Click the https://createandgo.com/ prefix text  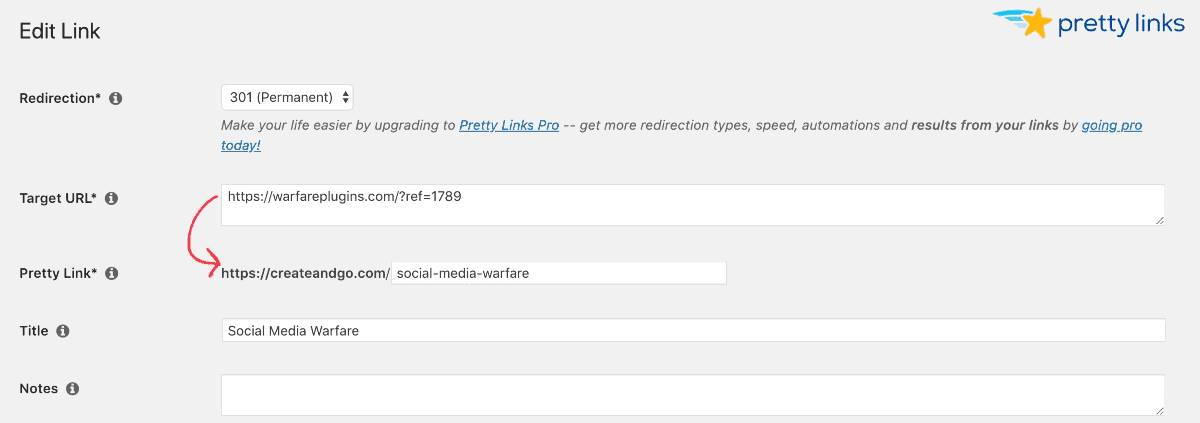click(305, 273)
